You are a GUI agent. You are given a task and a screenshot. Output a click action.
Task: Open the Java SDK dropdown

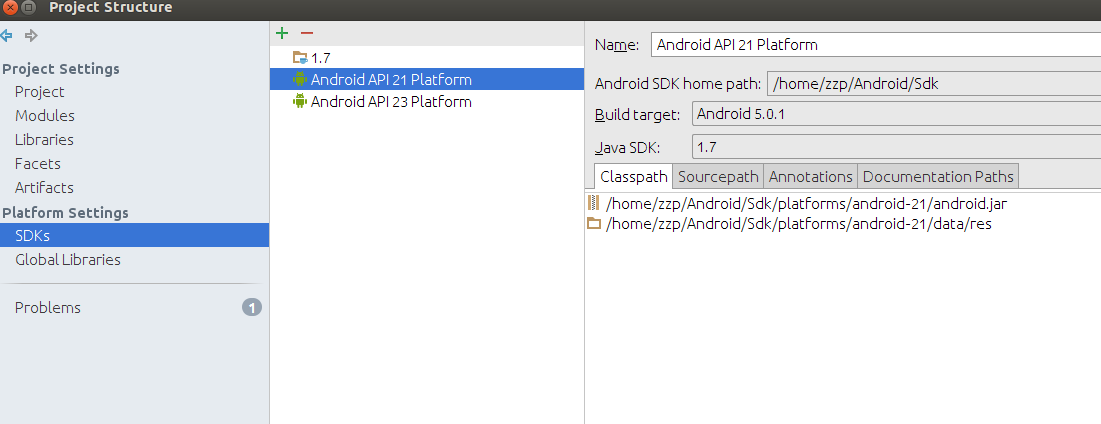pos(896,147)
